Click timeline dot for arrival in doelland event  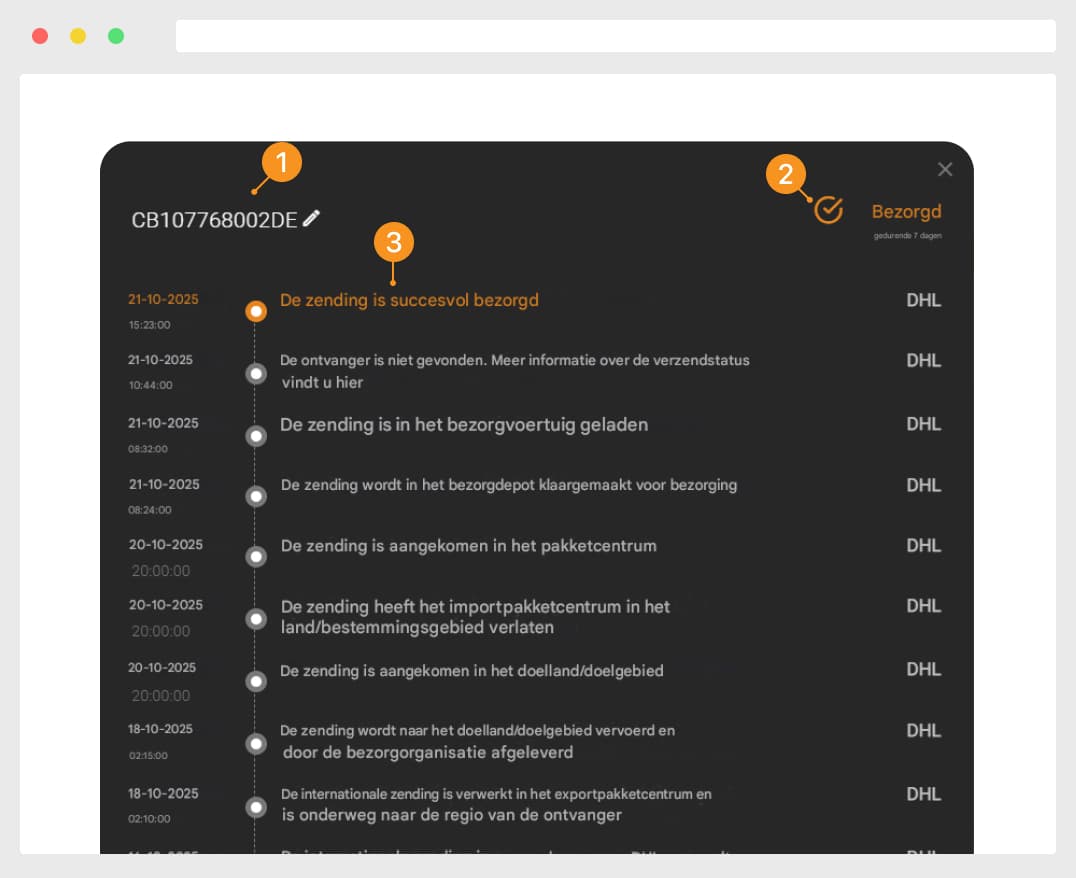click(256, 681)
